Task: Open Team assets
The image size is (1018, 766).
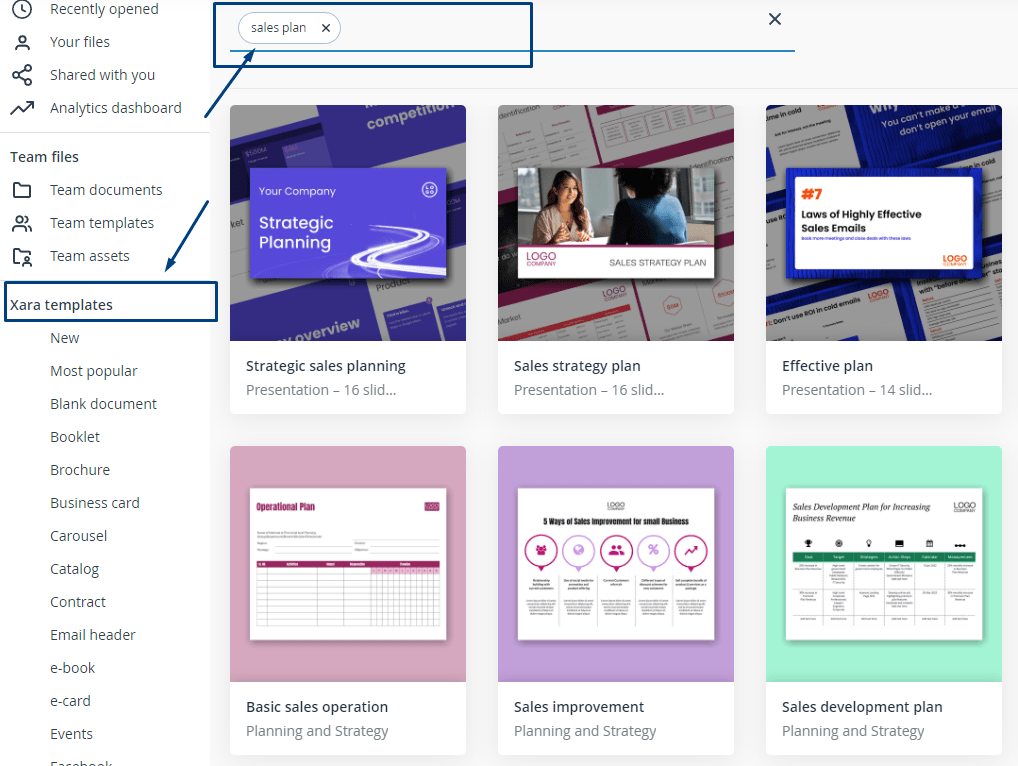Action: (x=90, y=256)
